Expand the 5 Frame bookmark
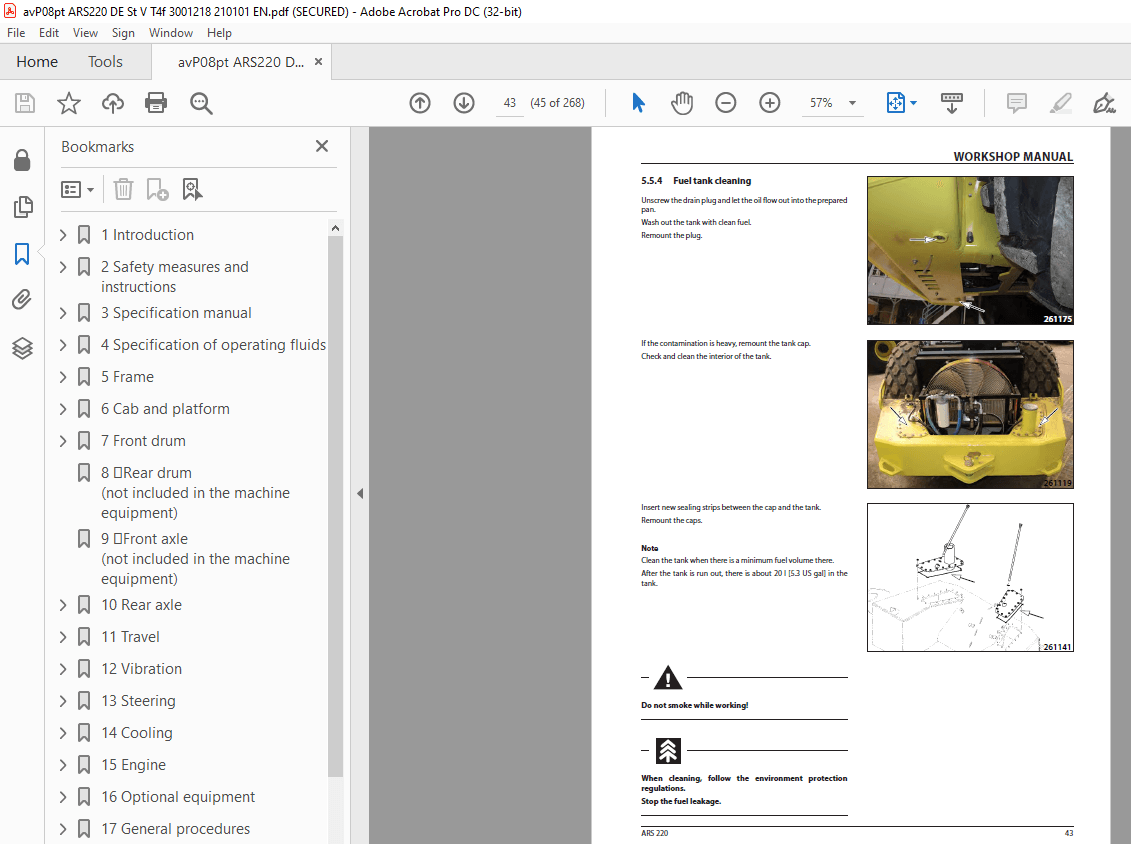The image size is (1131, 844). [63, 377]
